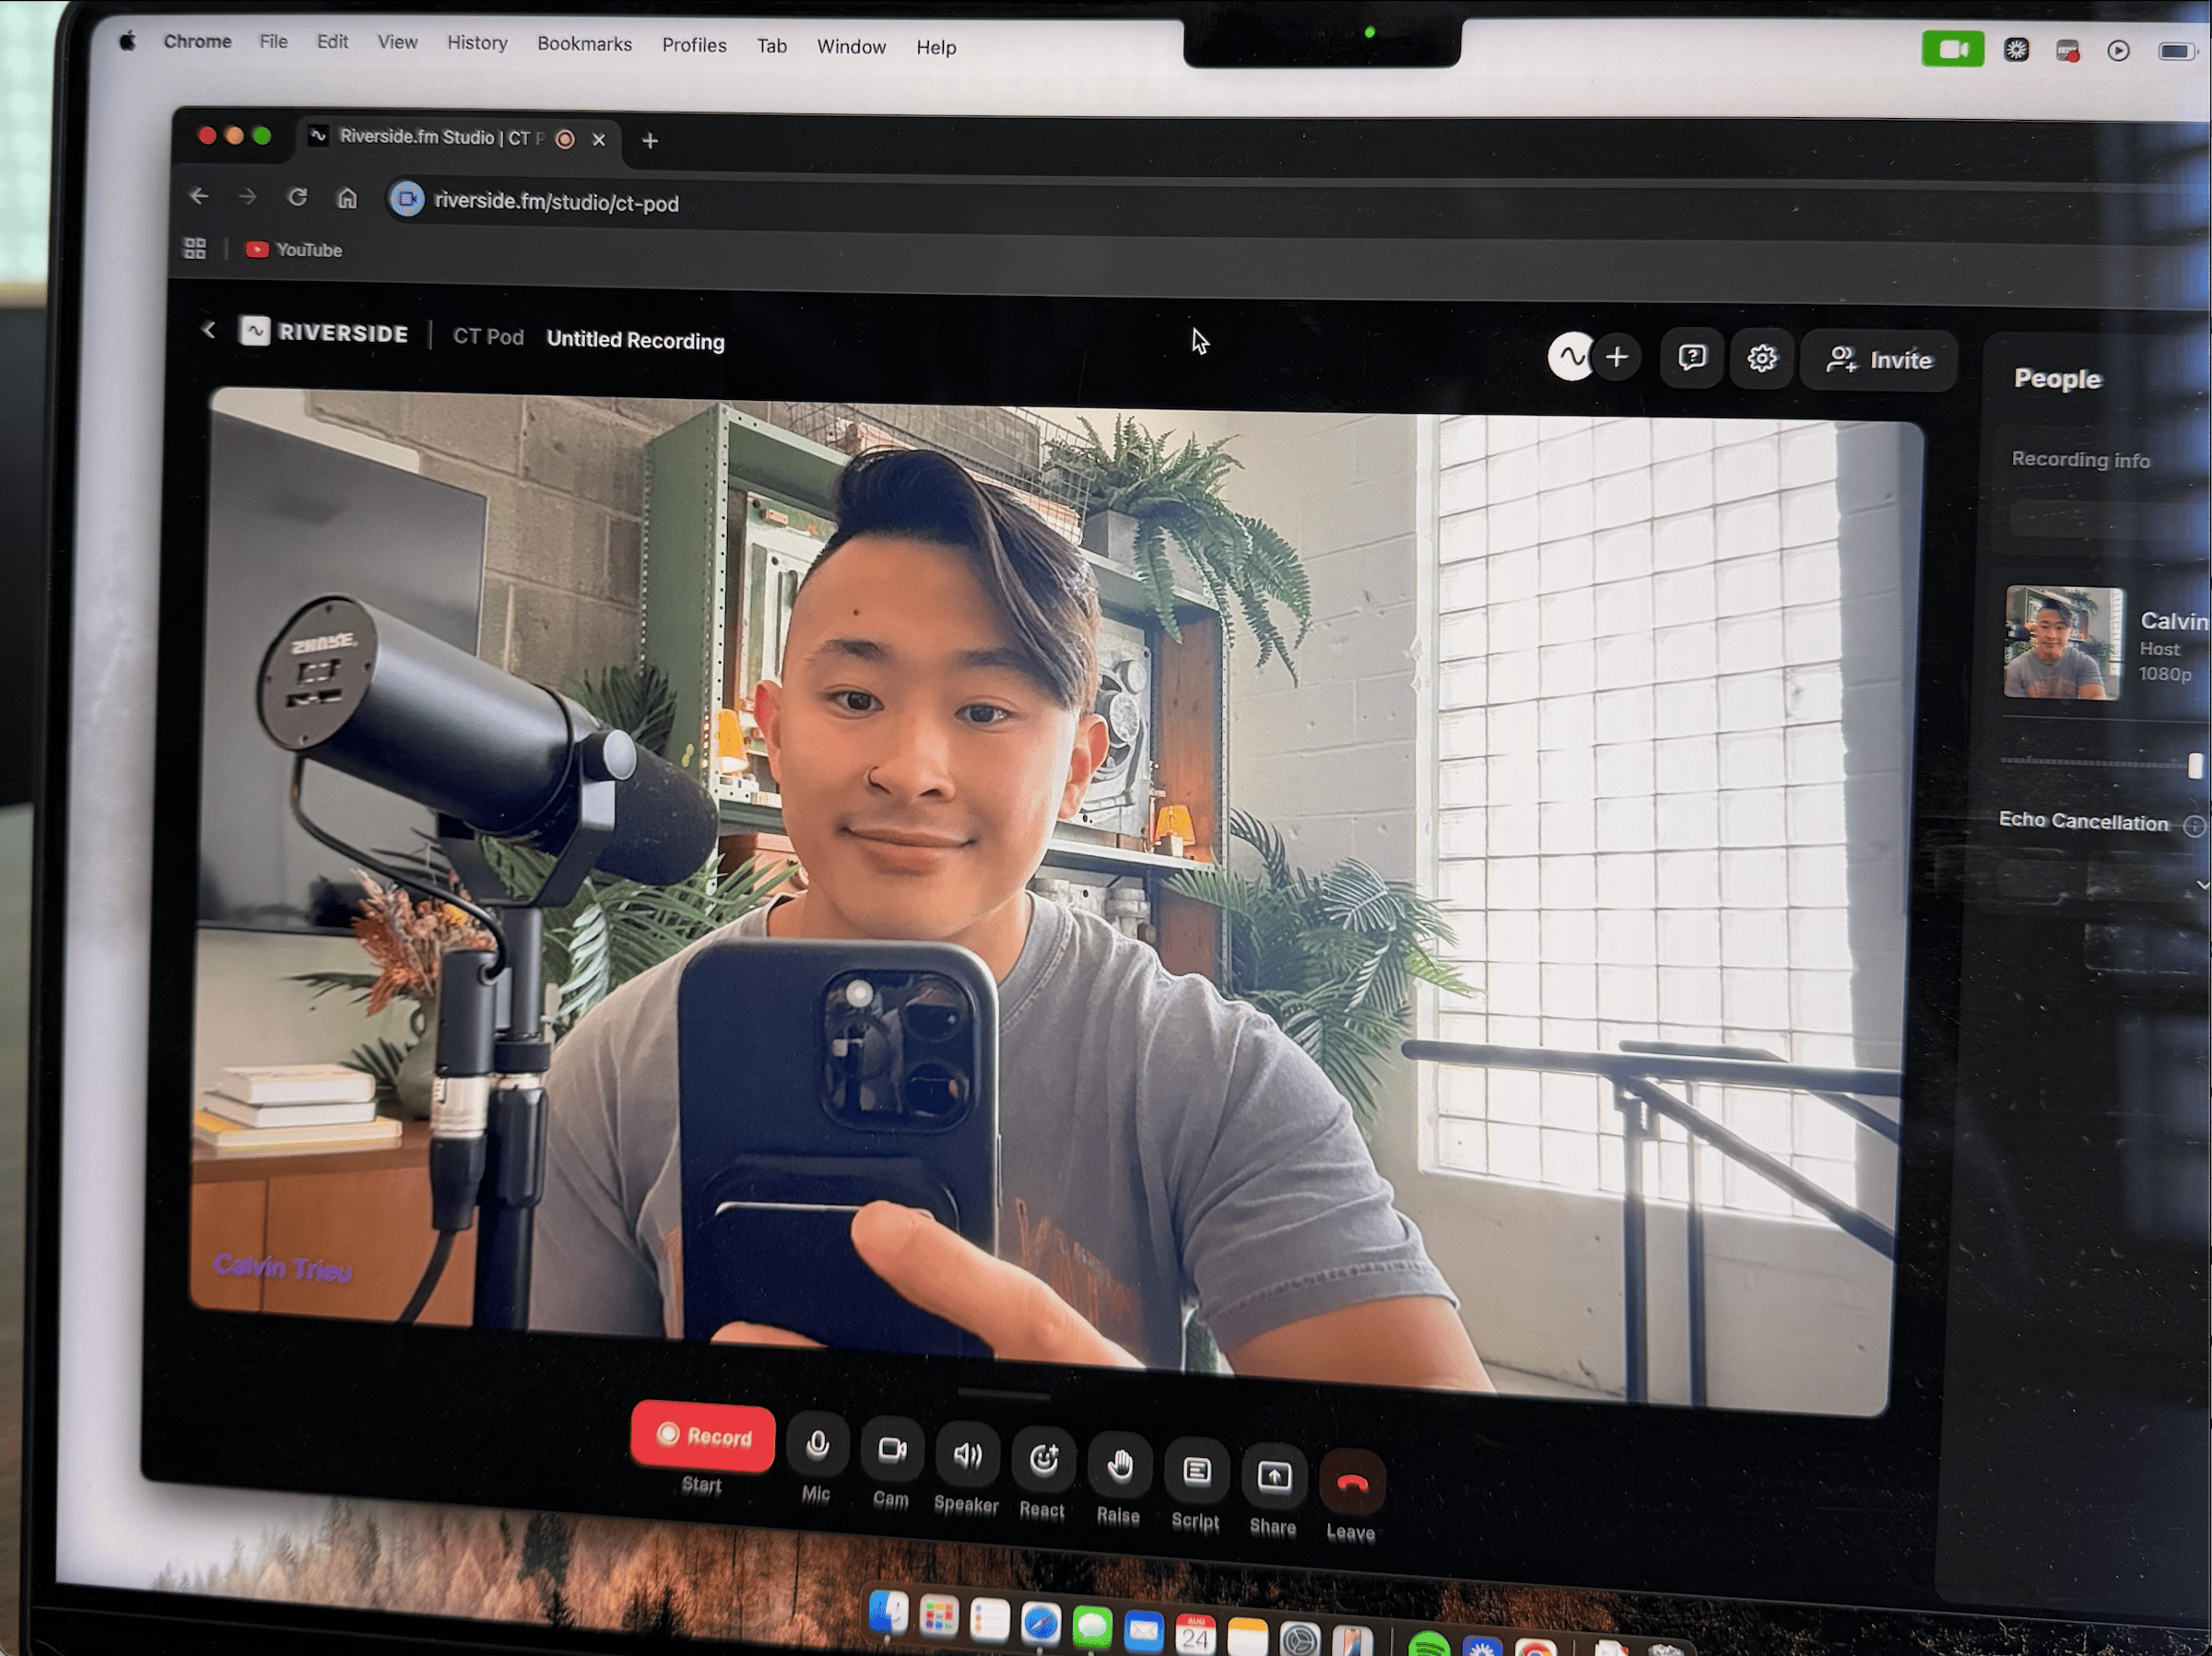Open Messages from the Dock
The width and height of the screenshot is (2212, 1656).
[1092, 1628]
